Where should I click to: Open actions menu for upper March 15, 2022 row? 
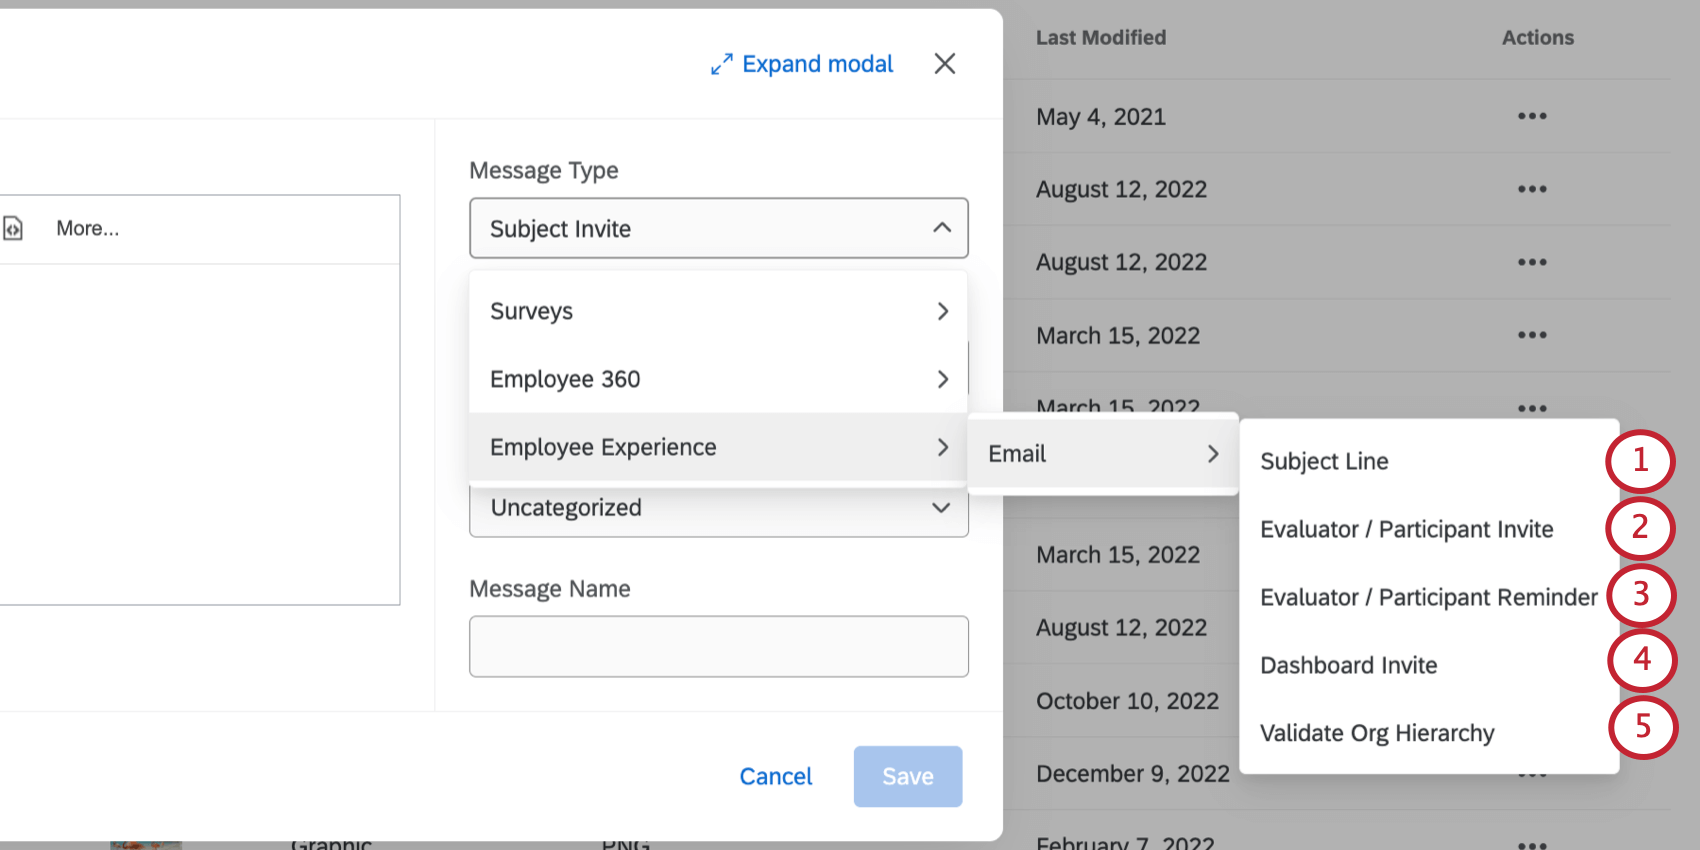click(x=1531, y=335)
